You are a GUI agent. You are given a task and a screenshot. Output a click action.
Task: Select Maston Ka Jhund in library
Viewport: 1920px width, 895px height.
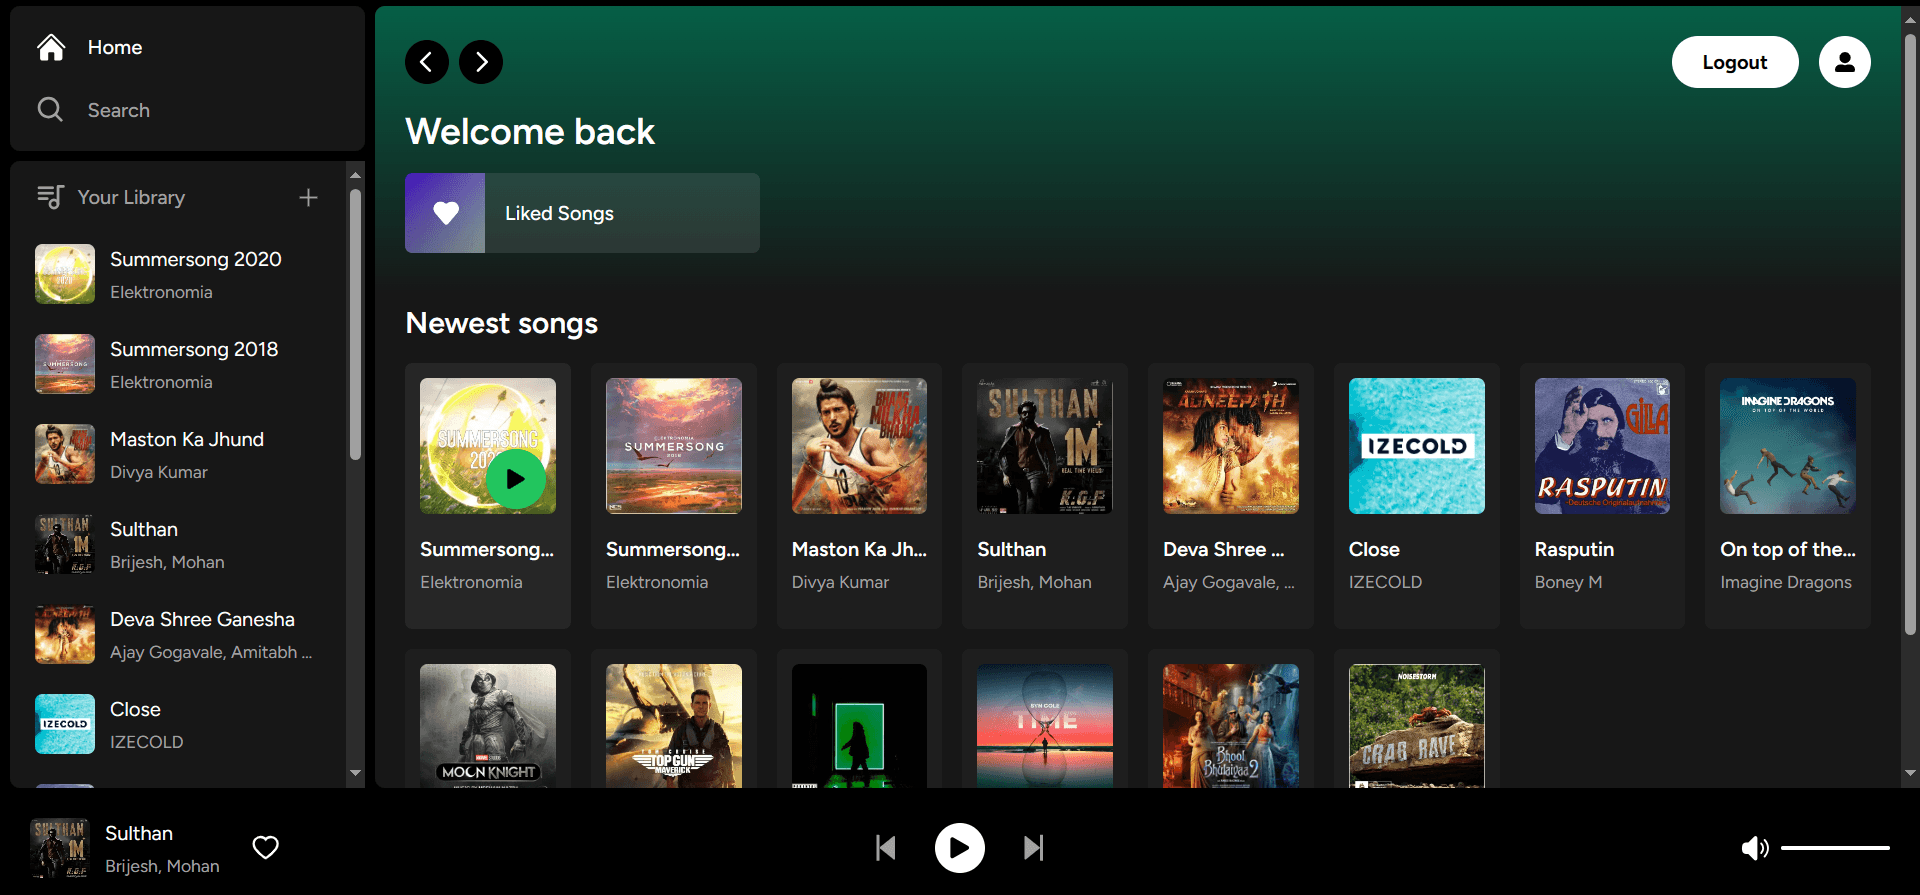click(178, 454)
